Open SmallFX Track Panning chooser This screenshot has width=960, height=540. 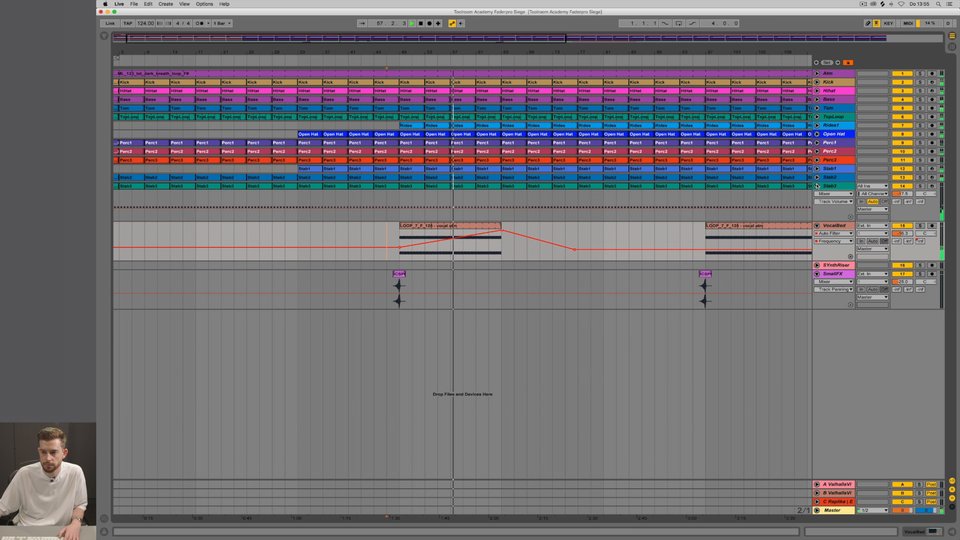pyautogui.click(x=834, y=290)
